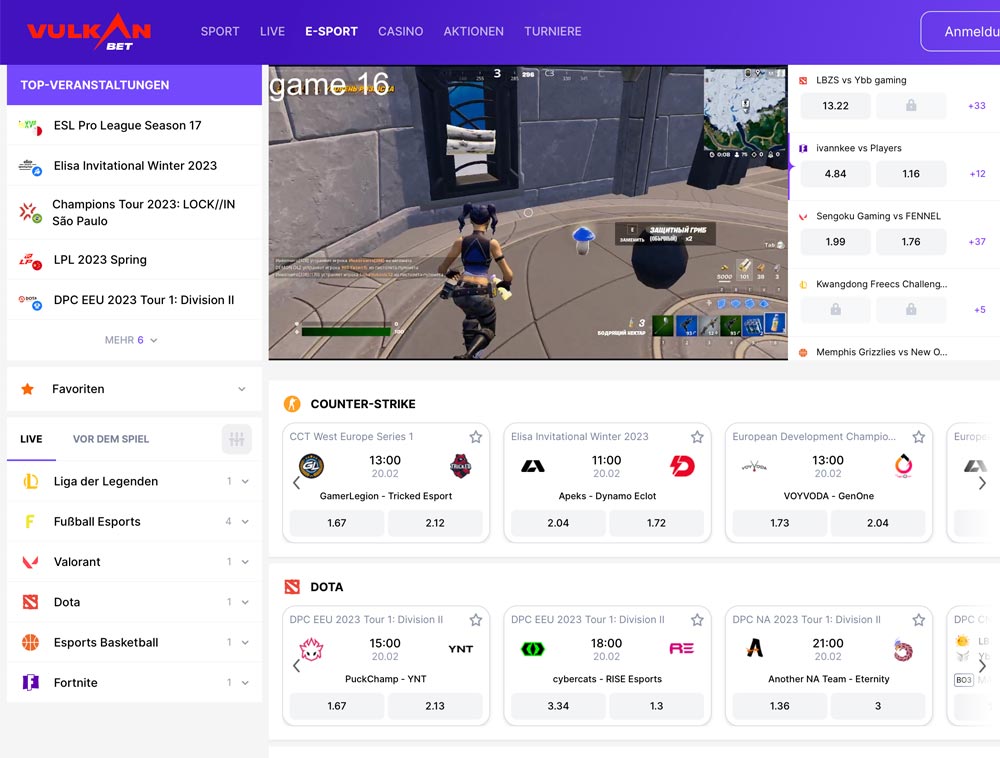Go to previous Dota matches
1000x758 pixels.
pos(297,666)
